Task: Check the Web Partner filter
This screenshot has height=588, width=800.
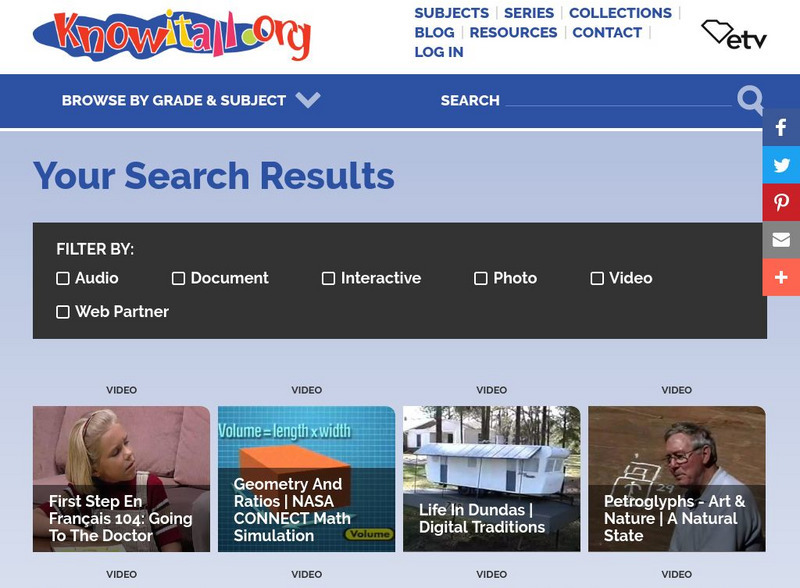Action: [x=63, y=312]
